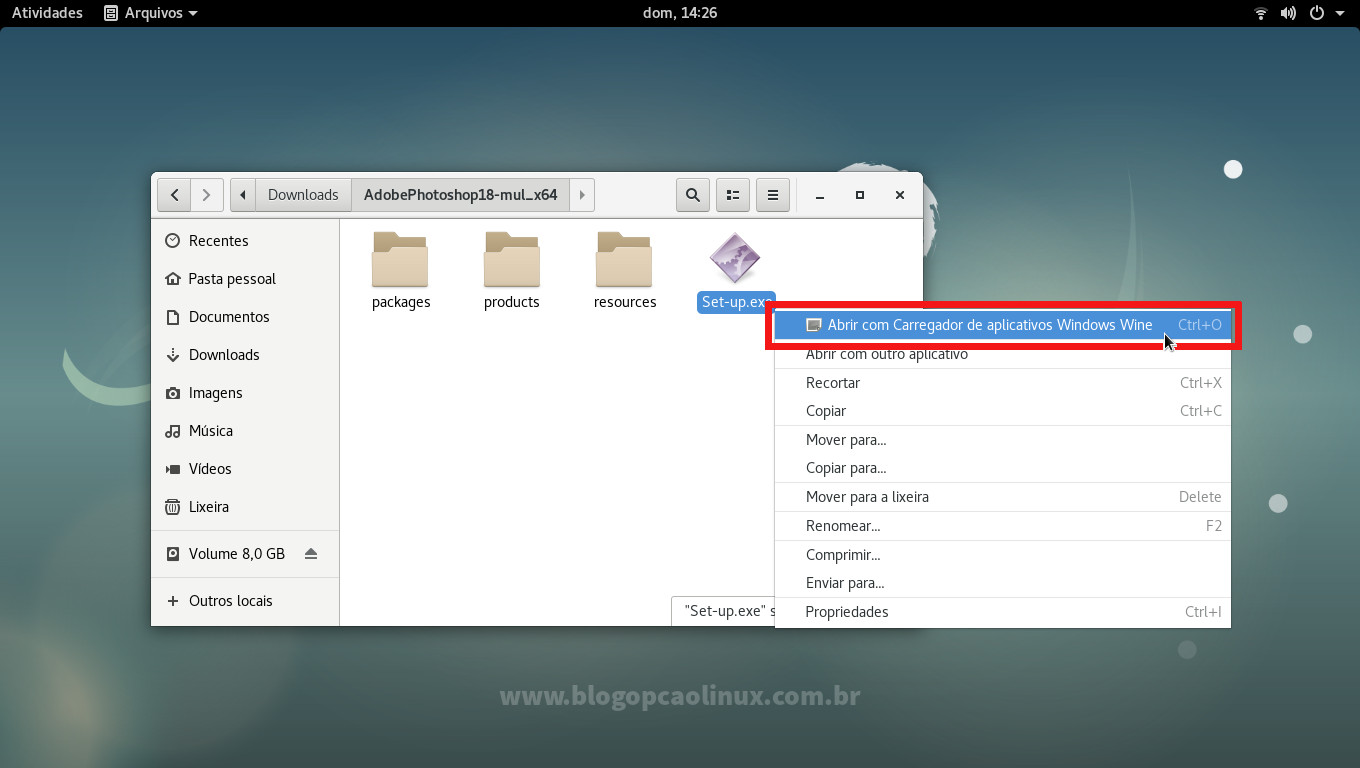The width and height of the screenshot is (1360, 768).
Task: Choose Copiar from the context menu
Action: coord(1003,411)
